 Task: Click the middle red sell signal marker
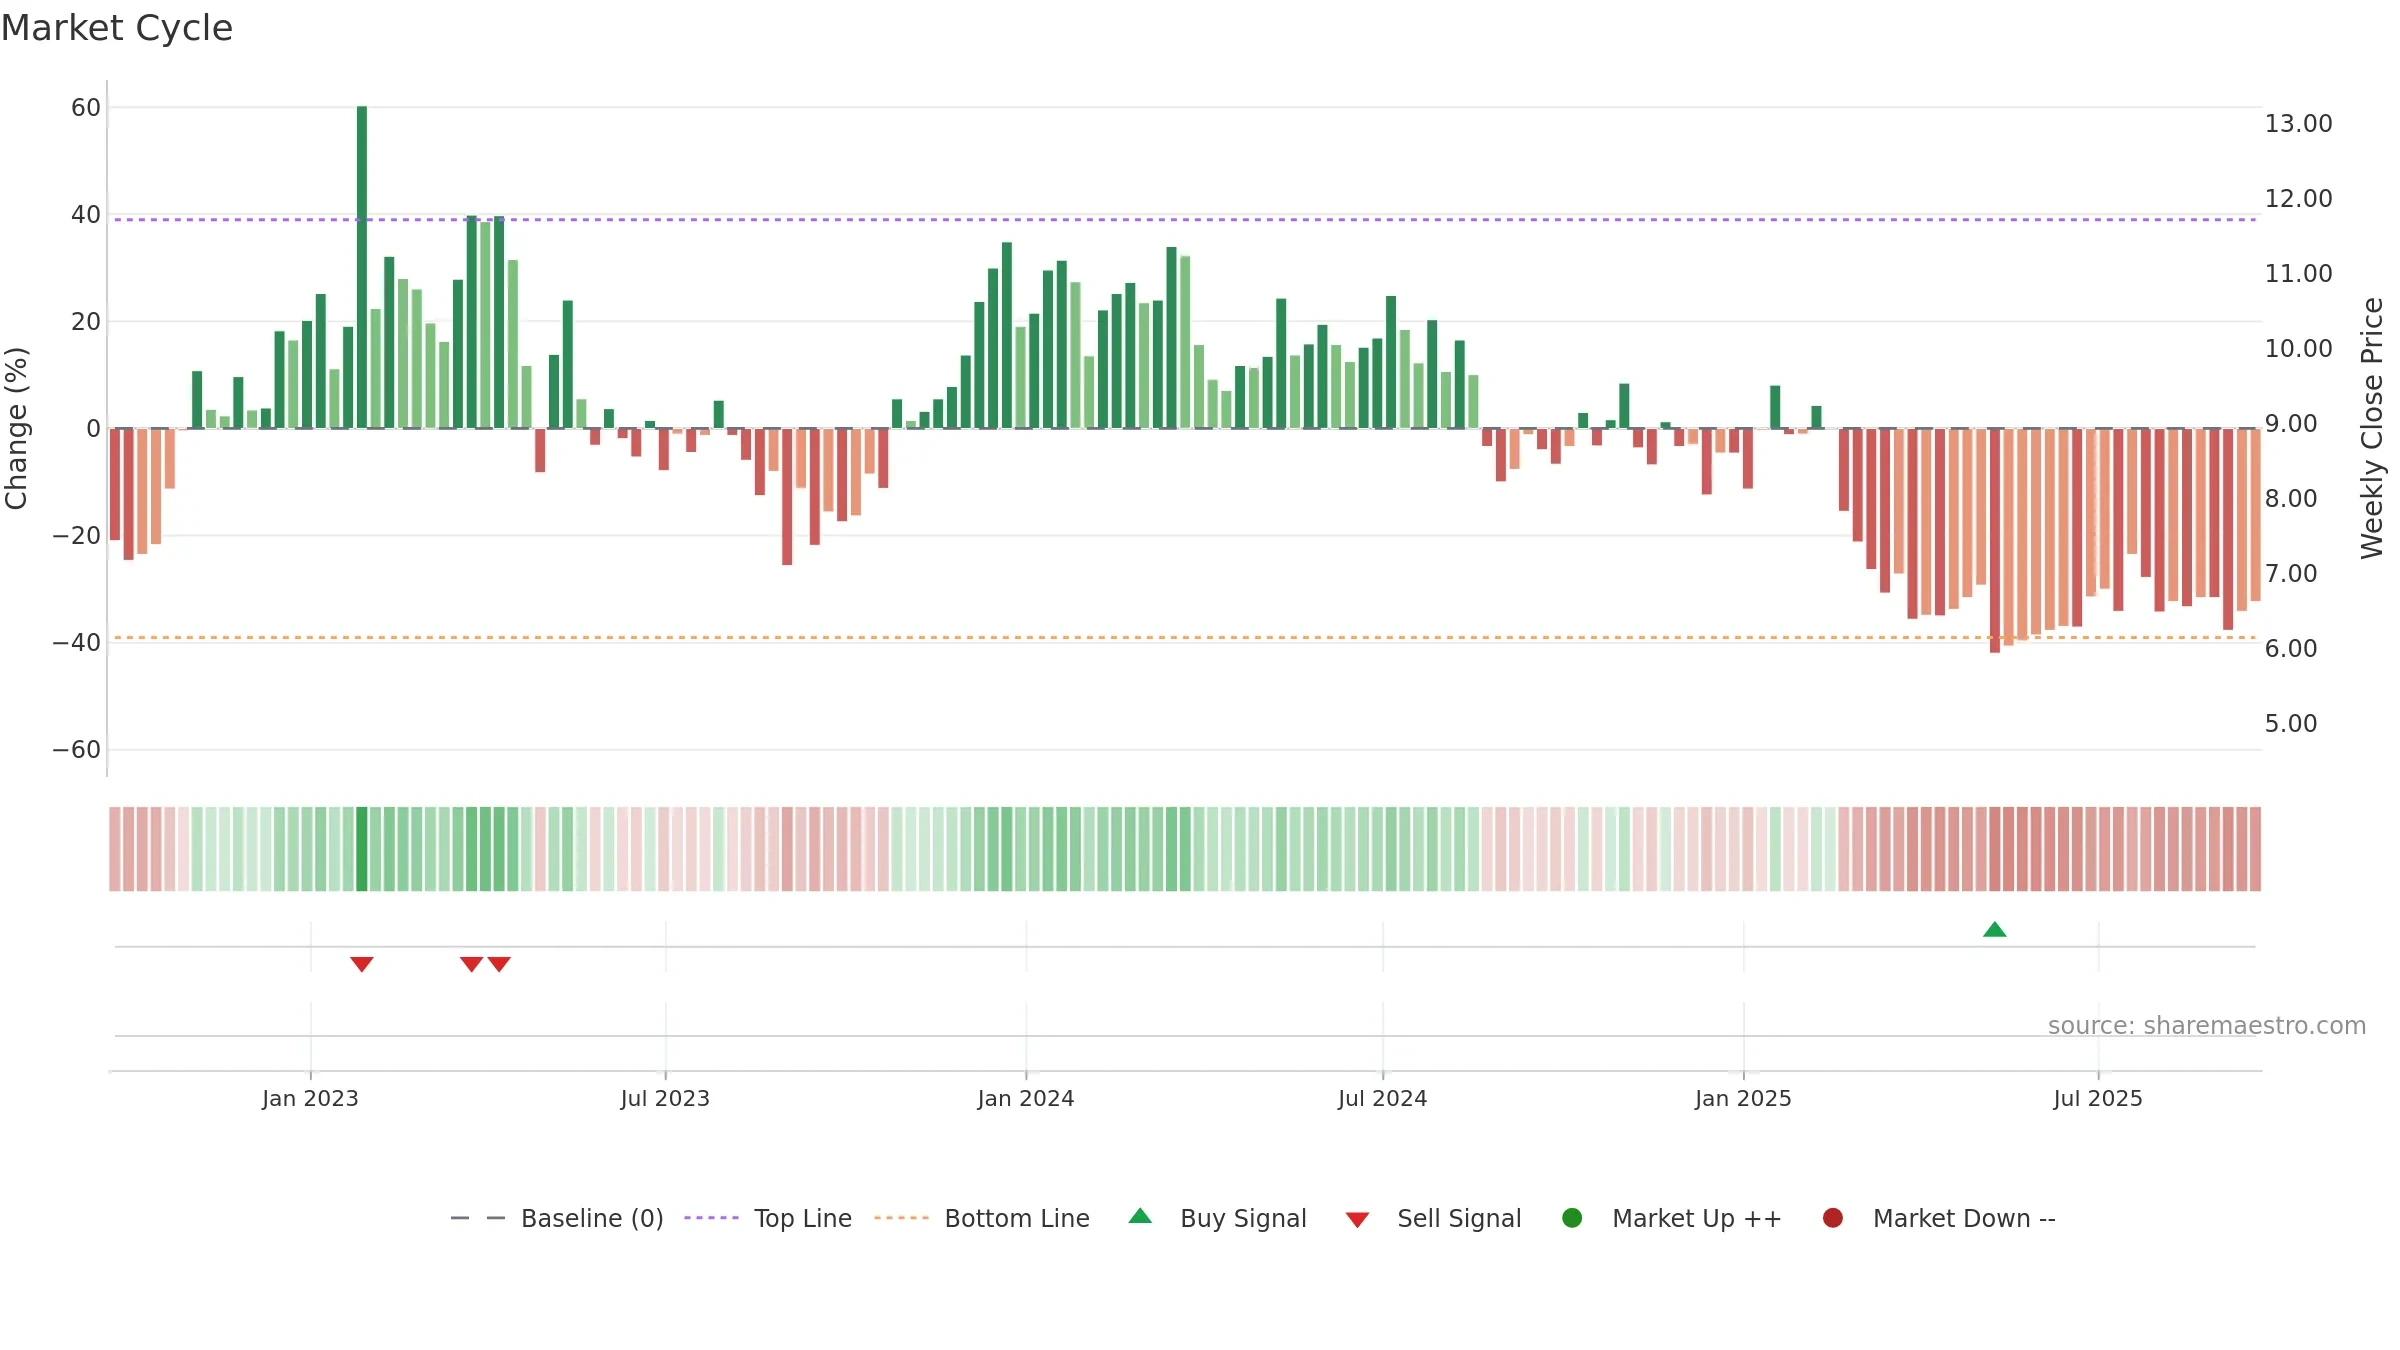click(471, 964)
